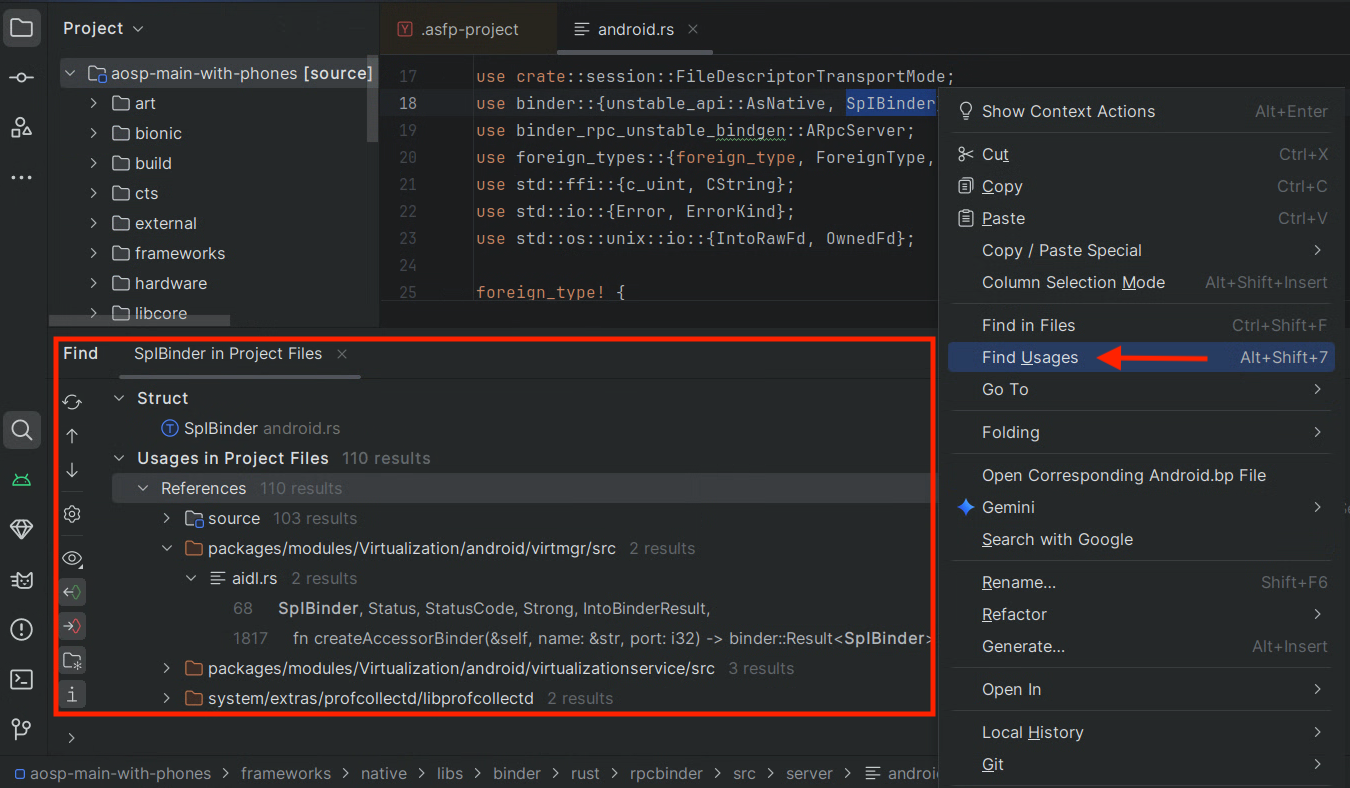Collapse the References results node
This screenshot has height=788, width=1350.
click(x=143, y=487)
